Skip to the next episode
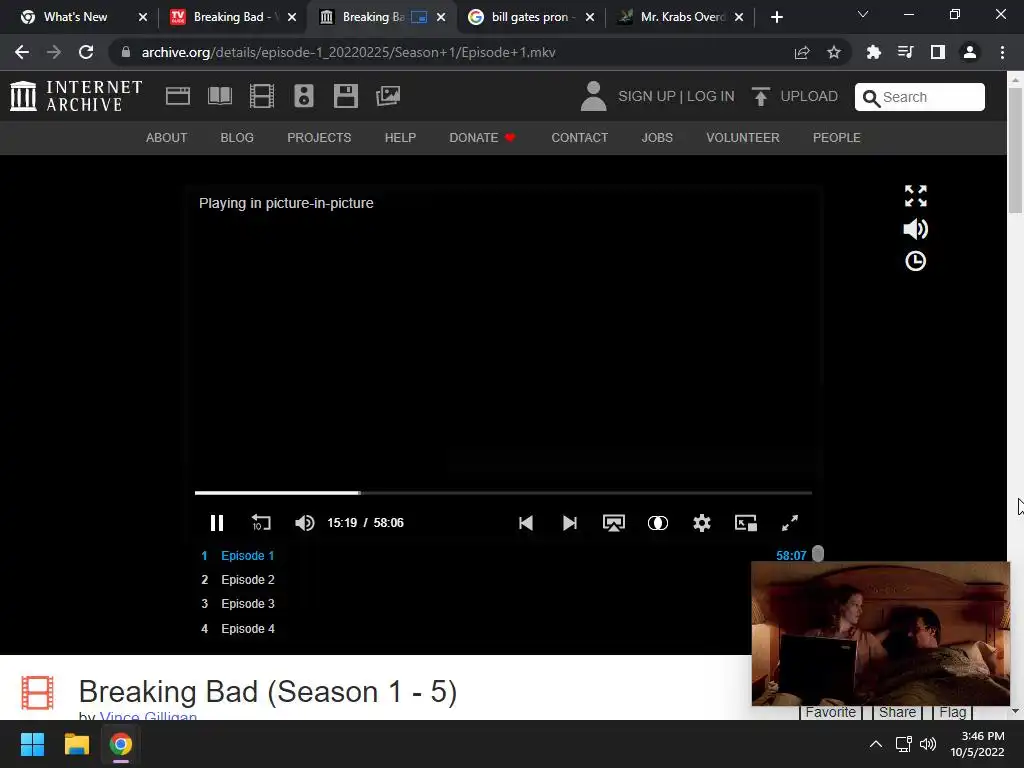Image resolution: width=1024 pixels, height=768 pixels. 569,523
